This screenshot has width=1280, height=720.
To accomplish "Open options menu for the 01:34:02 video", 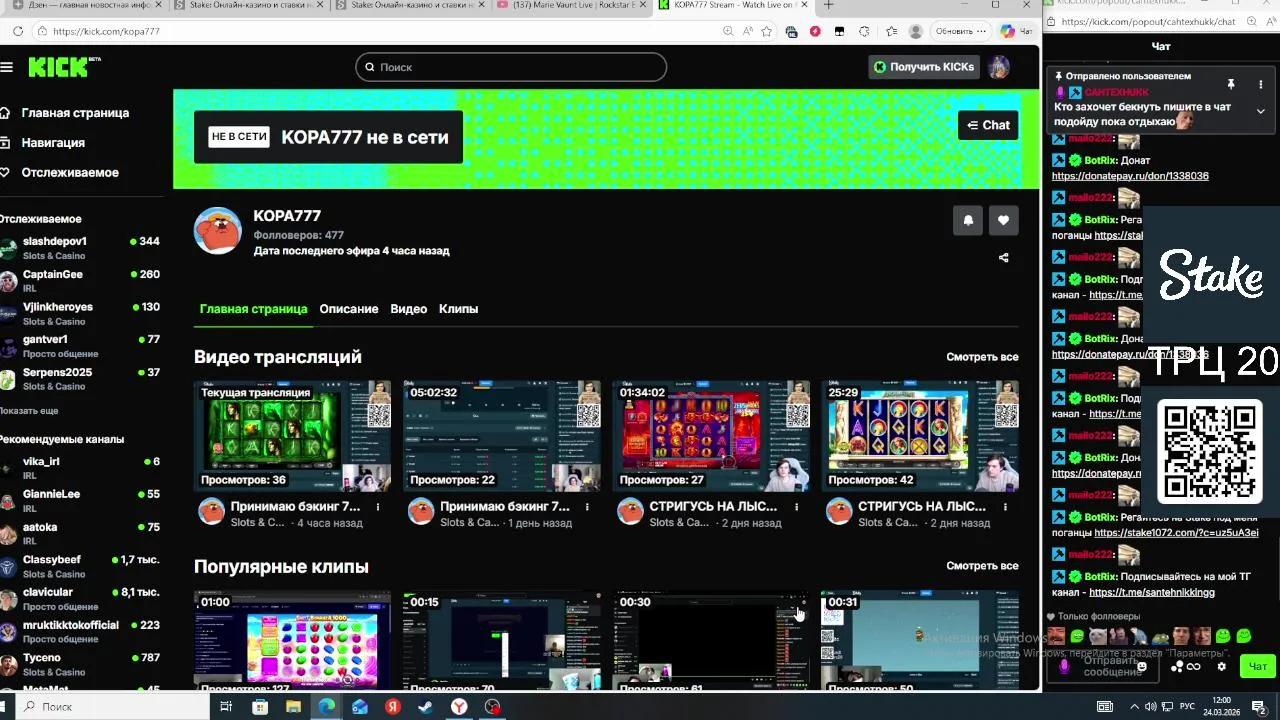I will [797, 507].
